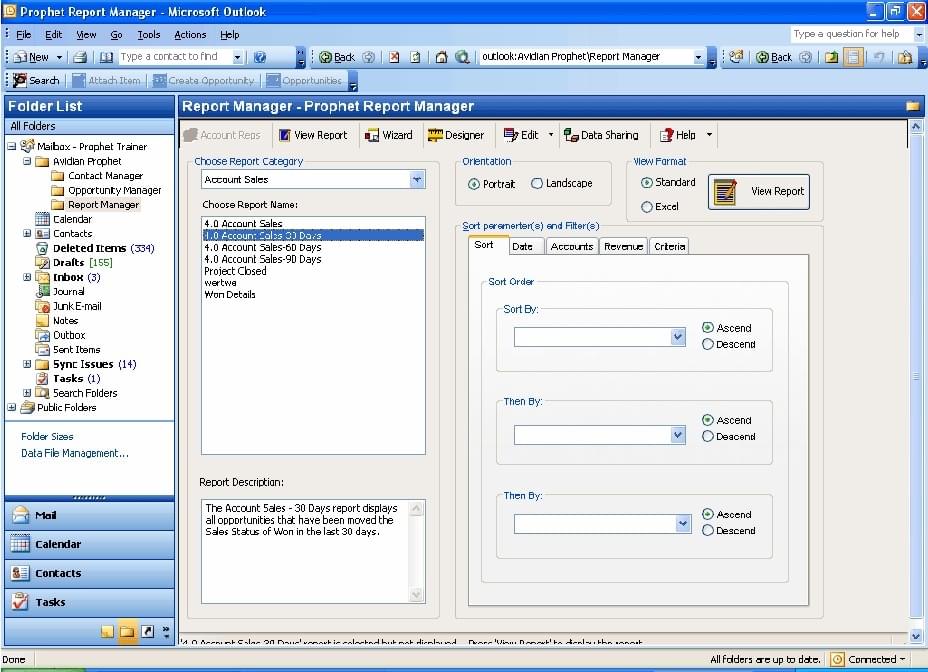Open the Sort By dropdown
The image size is (928, 672).
coord(678,337)
